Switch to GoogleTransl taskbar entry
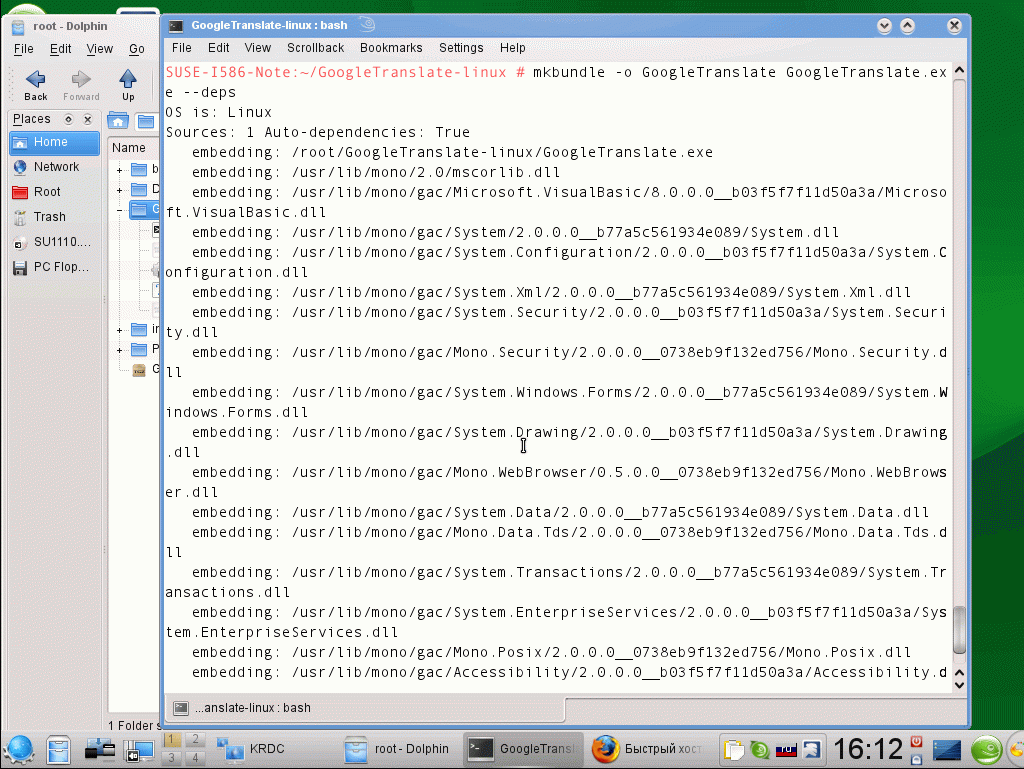Screen dimensions: 1024x769 point(524,749)
